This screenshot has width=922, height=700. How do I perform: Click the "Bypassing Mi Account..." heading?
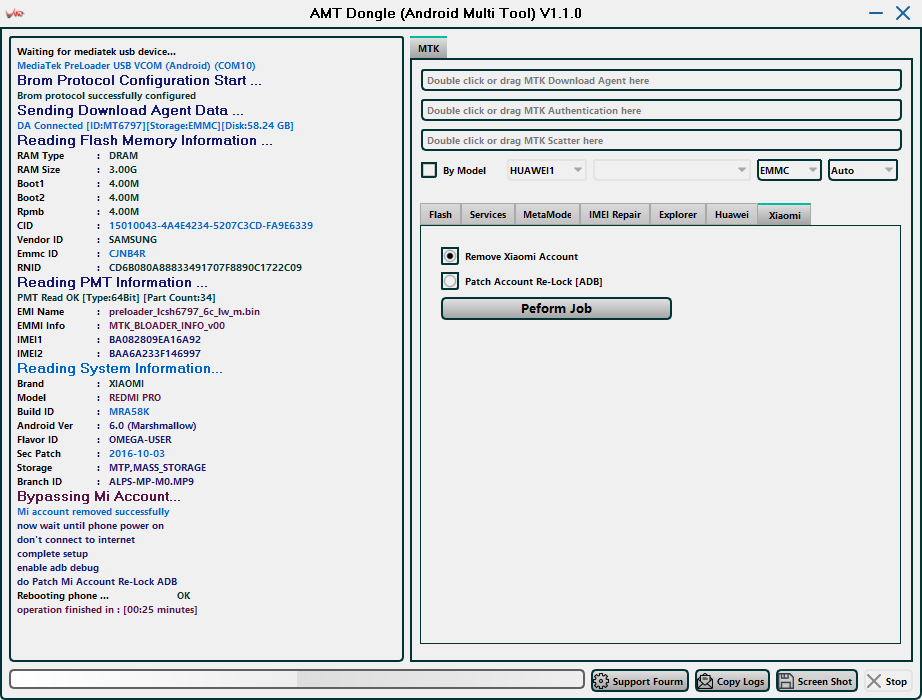(x=98, y=496)
